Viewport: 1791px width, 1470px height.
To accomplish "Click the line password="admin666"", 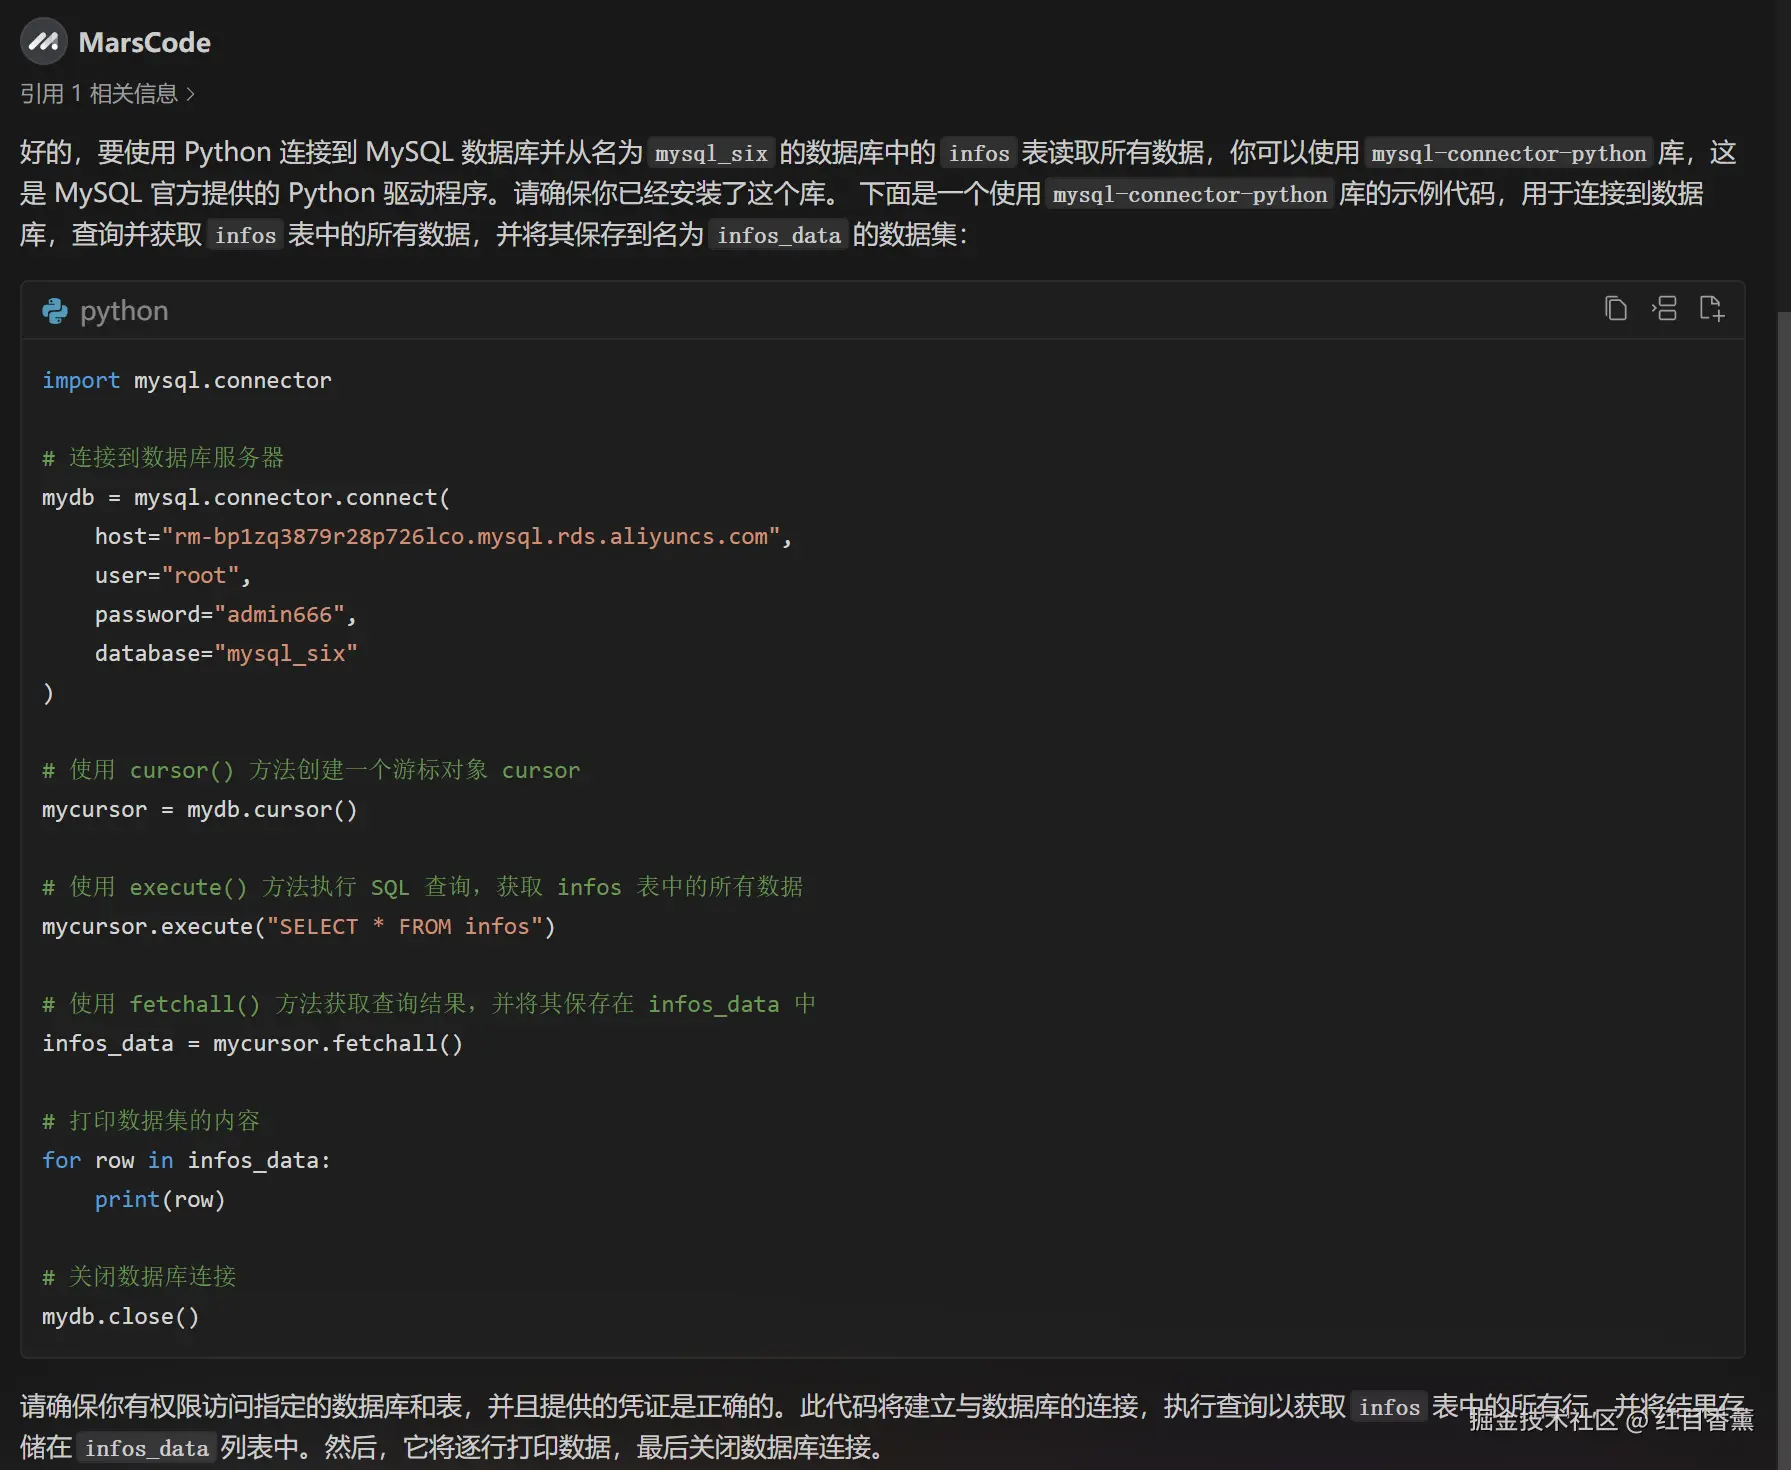I will click(x=226, y=615).
